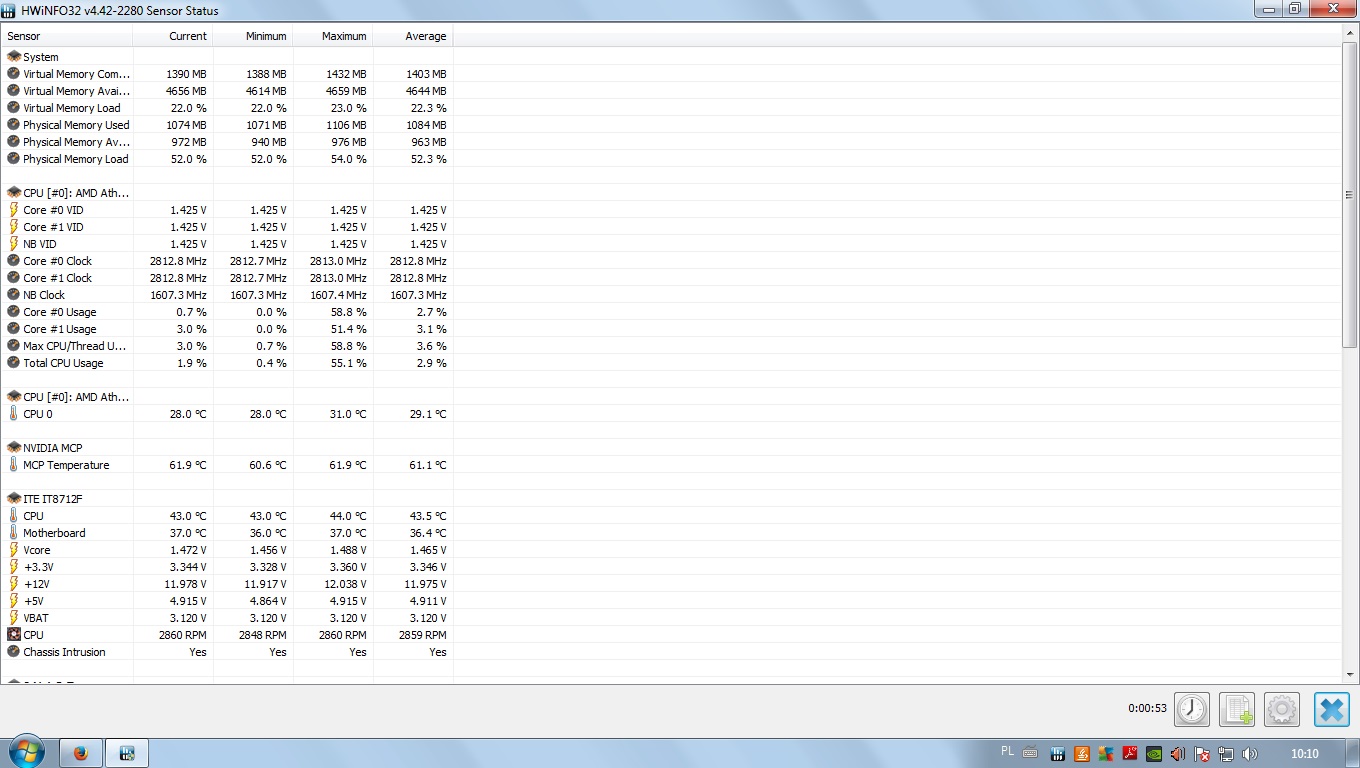Click maximum value 55.1 % of Total CPU Usage
This screenshot has width=1360, height=768.
point(348,363)
